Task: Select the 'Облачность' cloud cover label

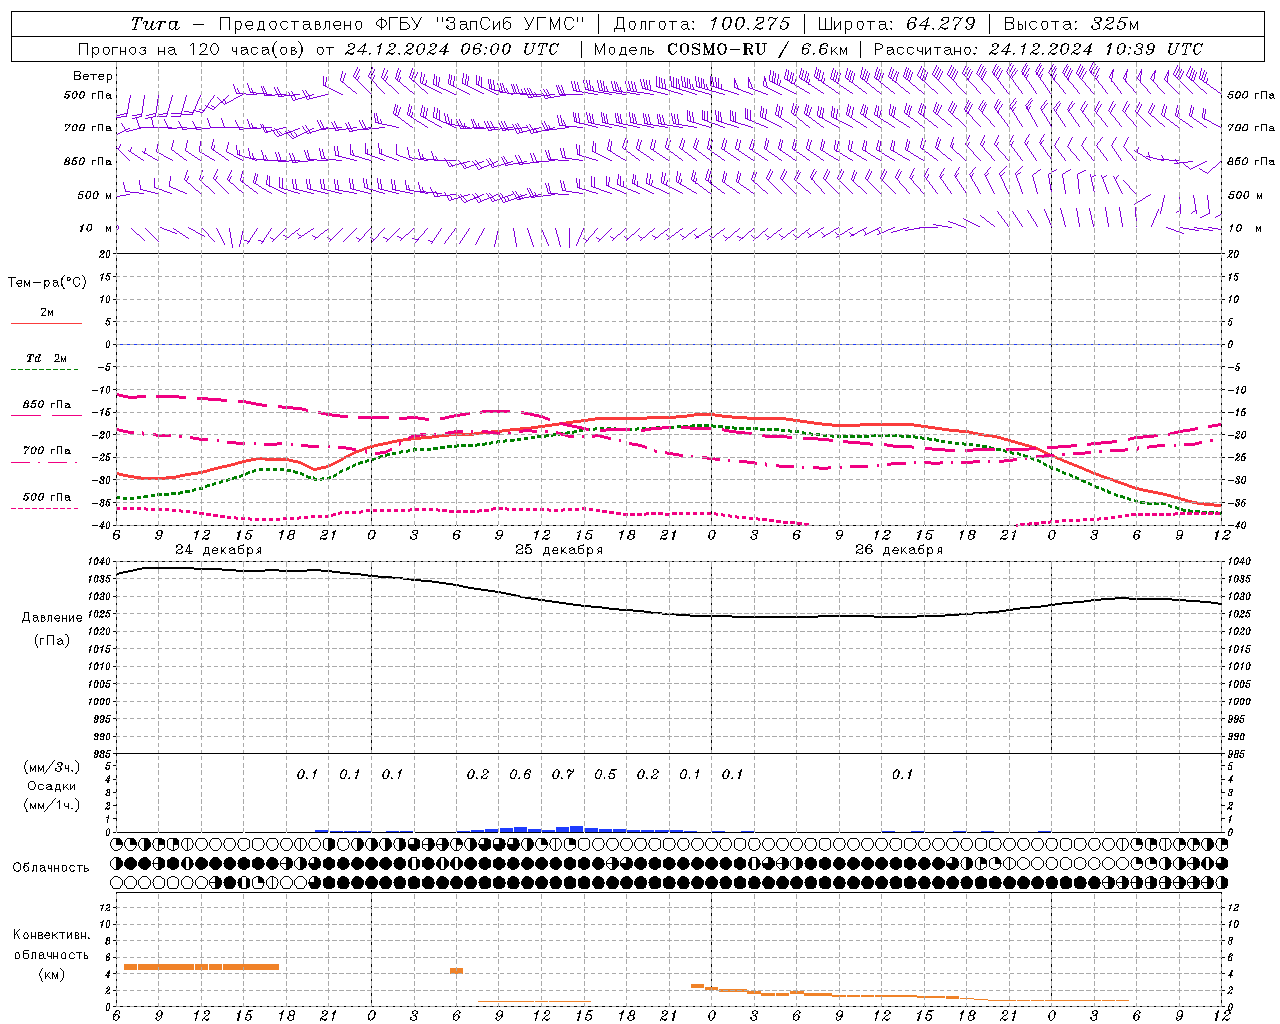Action: point(51,868)
